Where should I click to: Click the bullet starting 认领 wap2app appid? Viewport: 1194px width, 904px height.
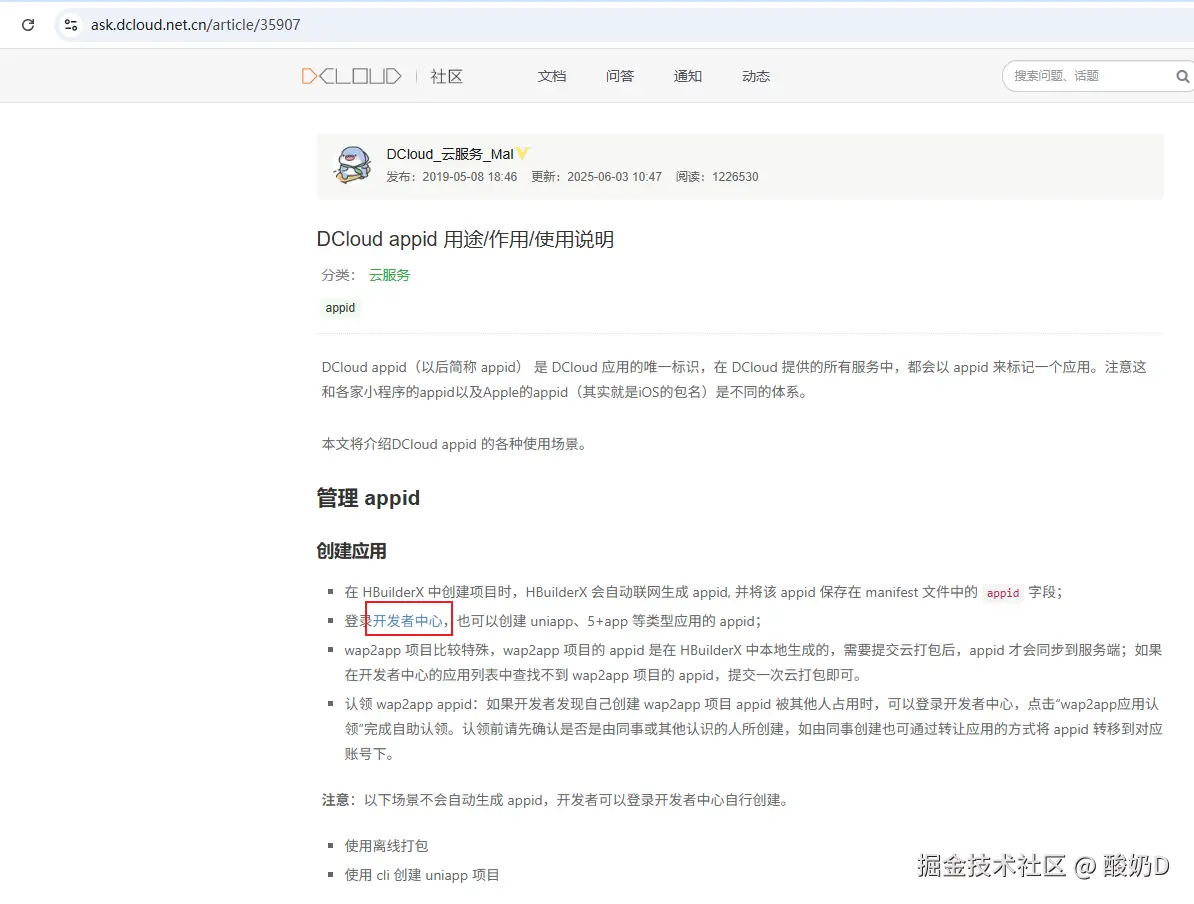(753, 729)
